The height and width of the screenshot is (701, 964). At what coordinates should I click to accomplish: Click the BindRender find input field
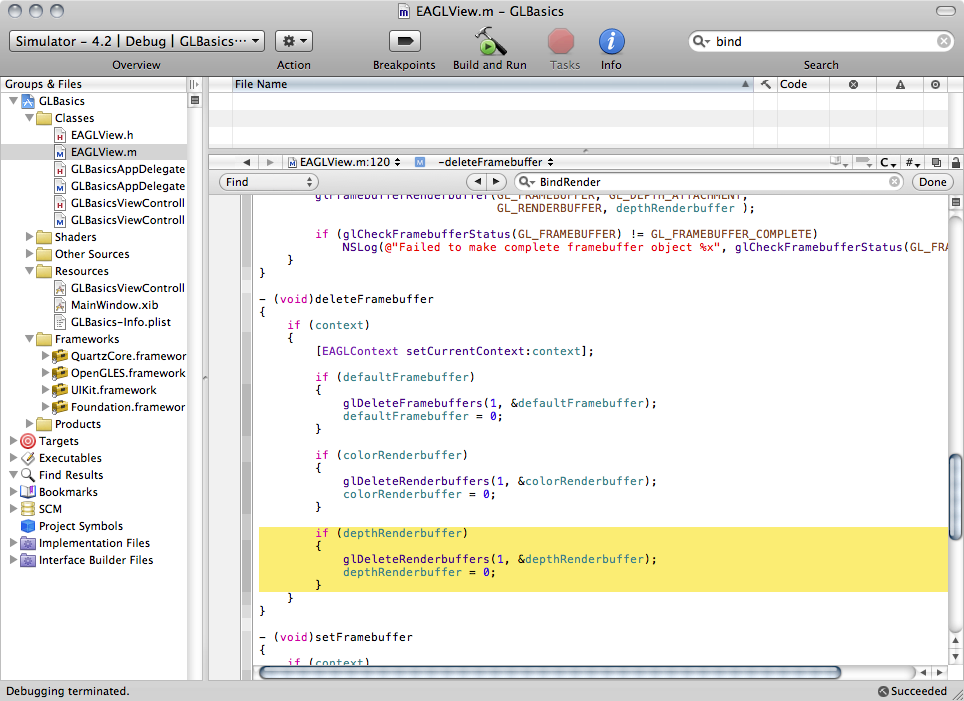pyautogui.click(x=709, y=181)
